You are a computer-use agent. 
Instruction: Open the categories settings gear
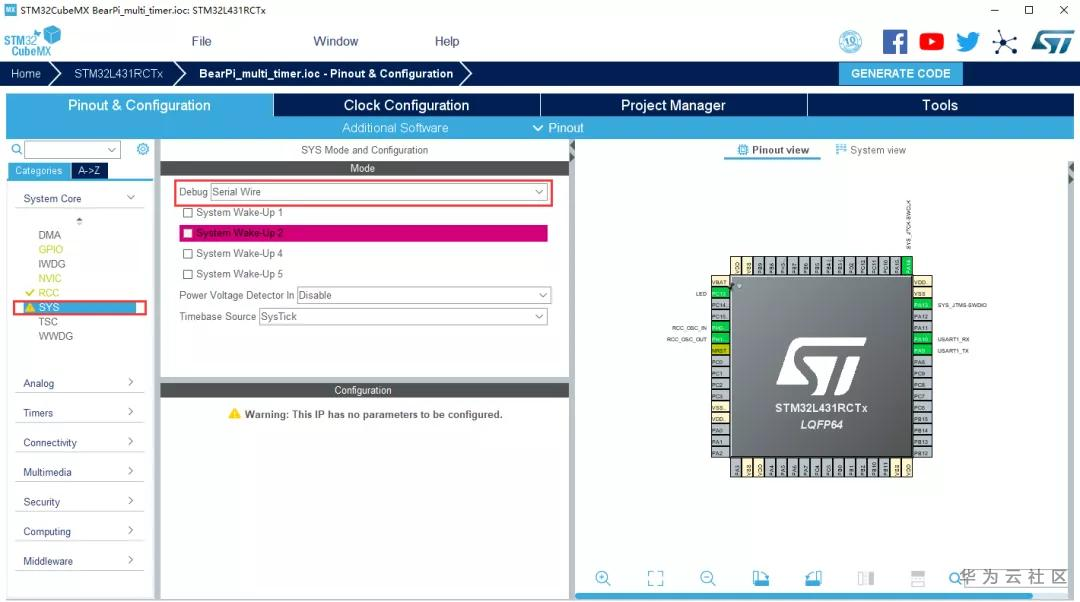pyautogui.click(x=143, y=149)
